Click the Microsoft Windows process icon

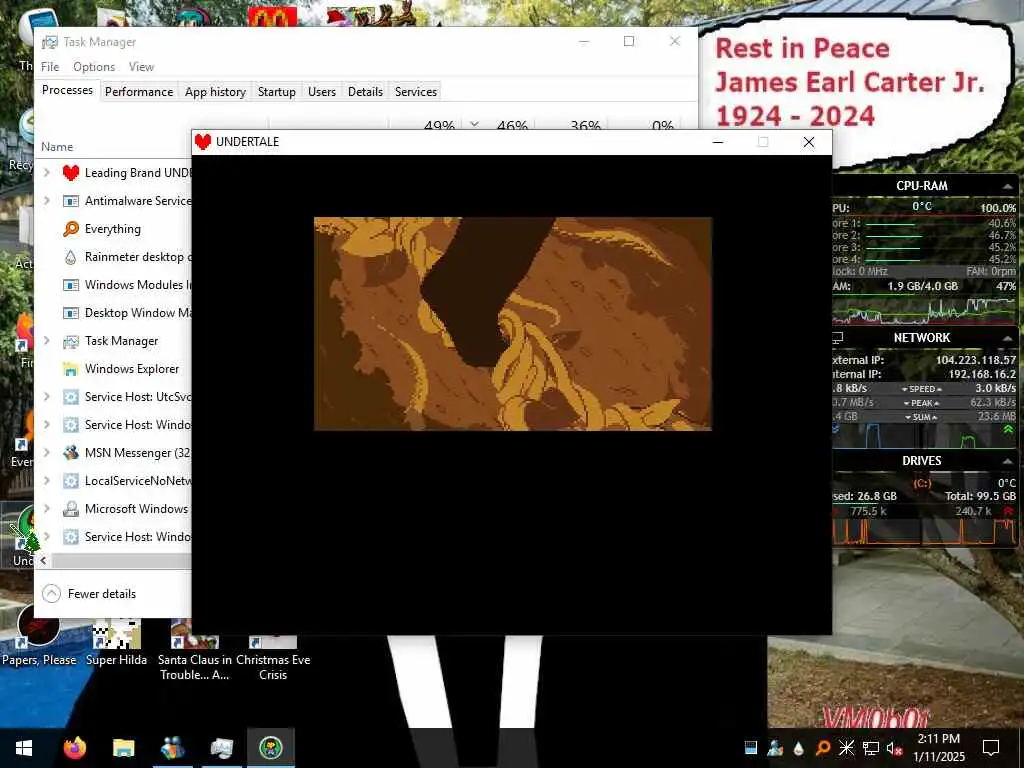(x=71, y=509)
